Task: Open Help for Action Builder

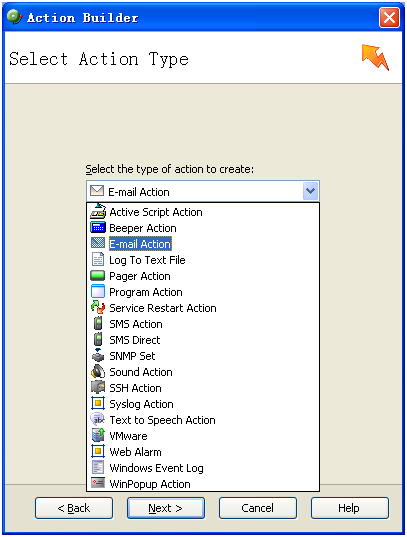Action: coord(350,508)
